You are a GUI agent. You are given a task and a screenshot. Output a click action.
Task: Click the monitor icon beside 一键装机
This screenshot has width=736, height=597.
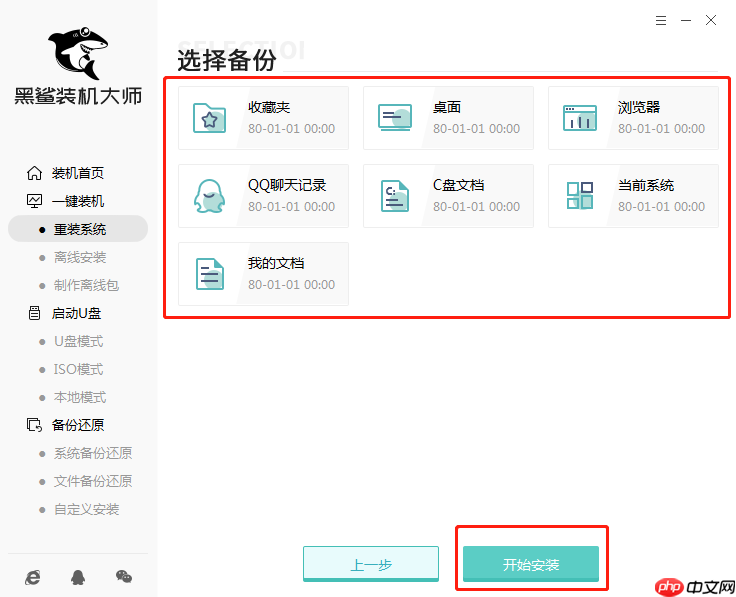point(34,201)
